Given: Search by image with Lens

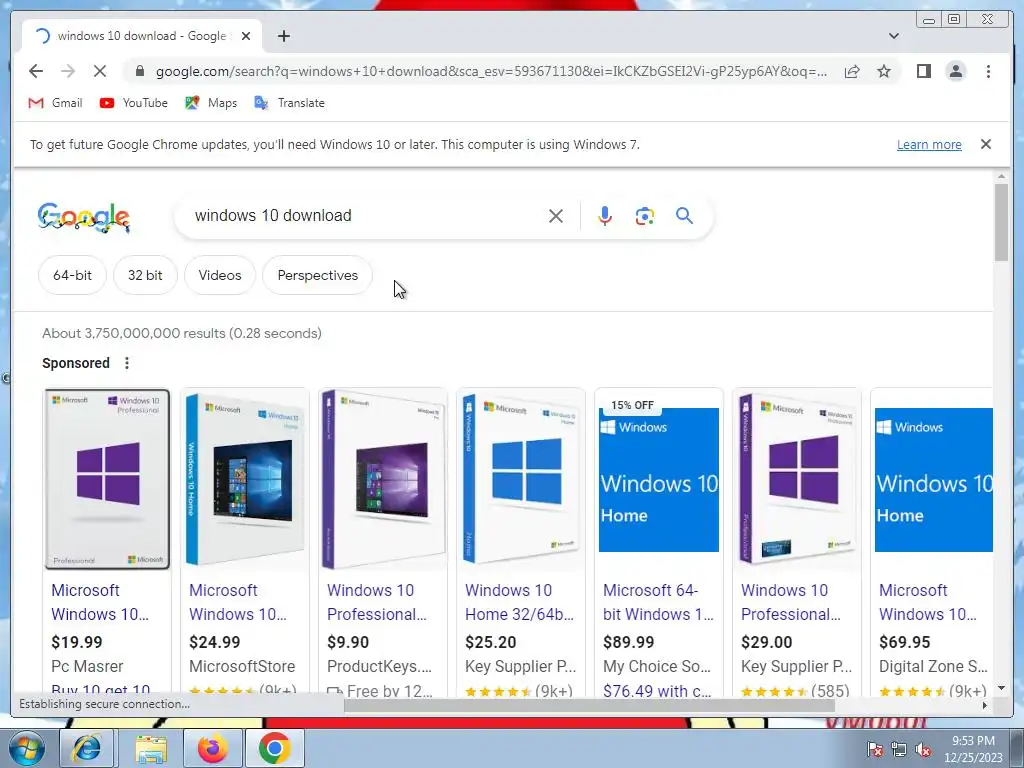Looking at the screenshot, I should tap(645, 216).
